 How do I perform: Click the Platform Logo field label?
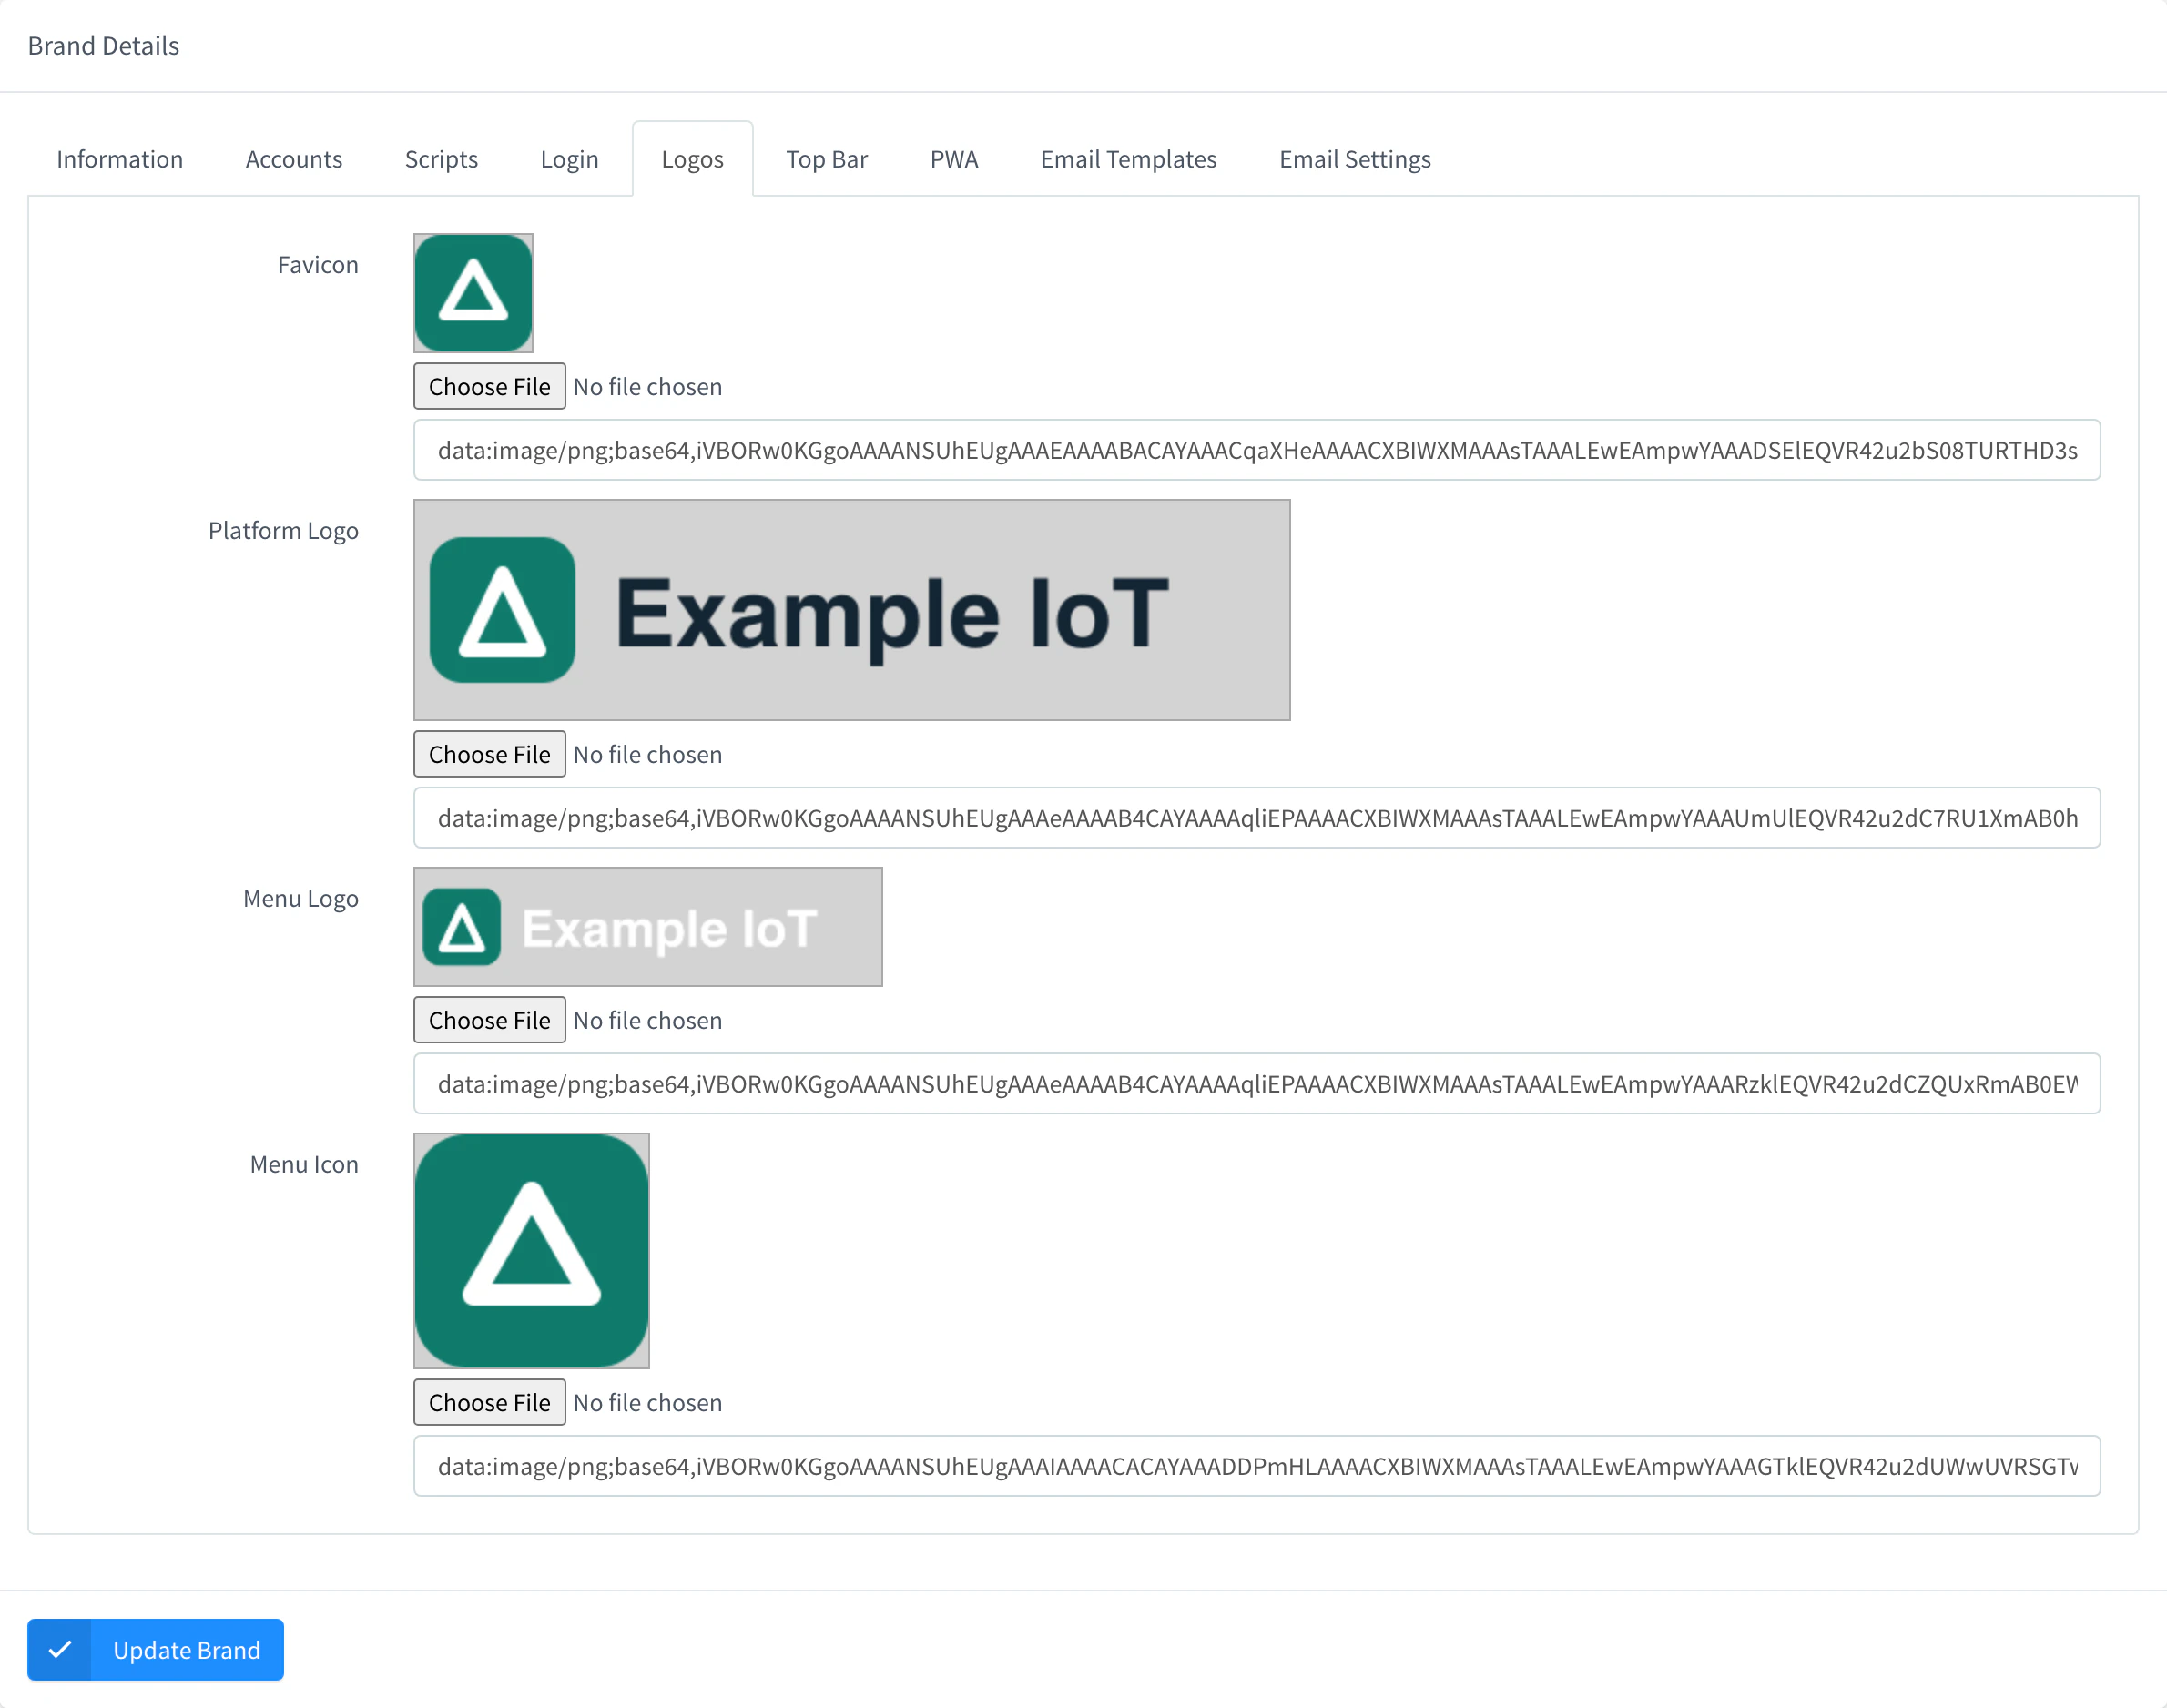(283, 531)
